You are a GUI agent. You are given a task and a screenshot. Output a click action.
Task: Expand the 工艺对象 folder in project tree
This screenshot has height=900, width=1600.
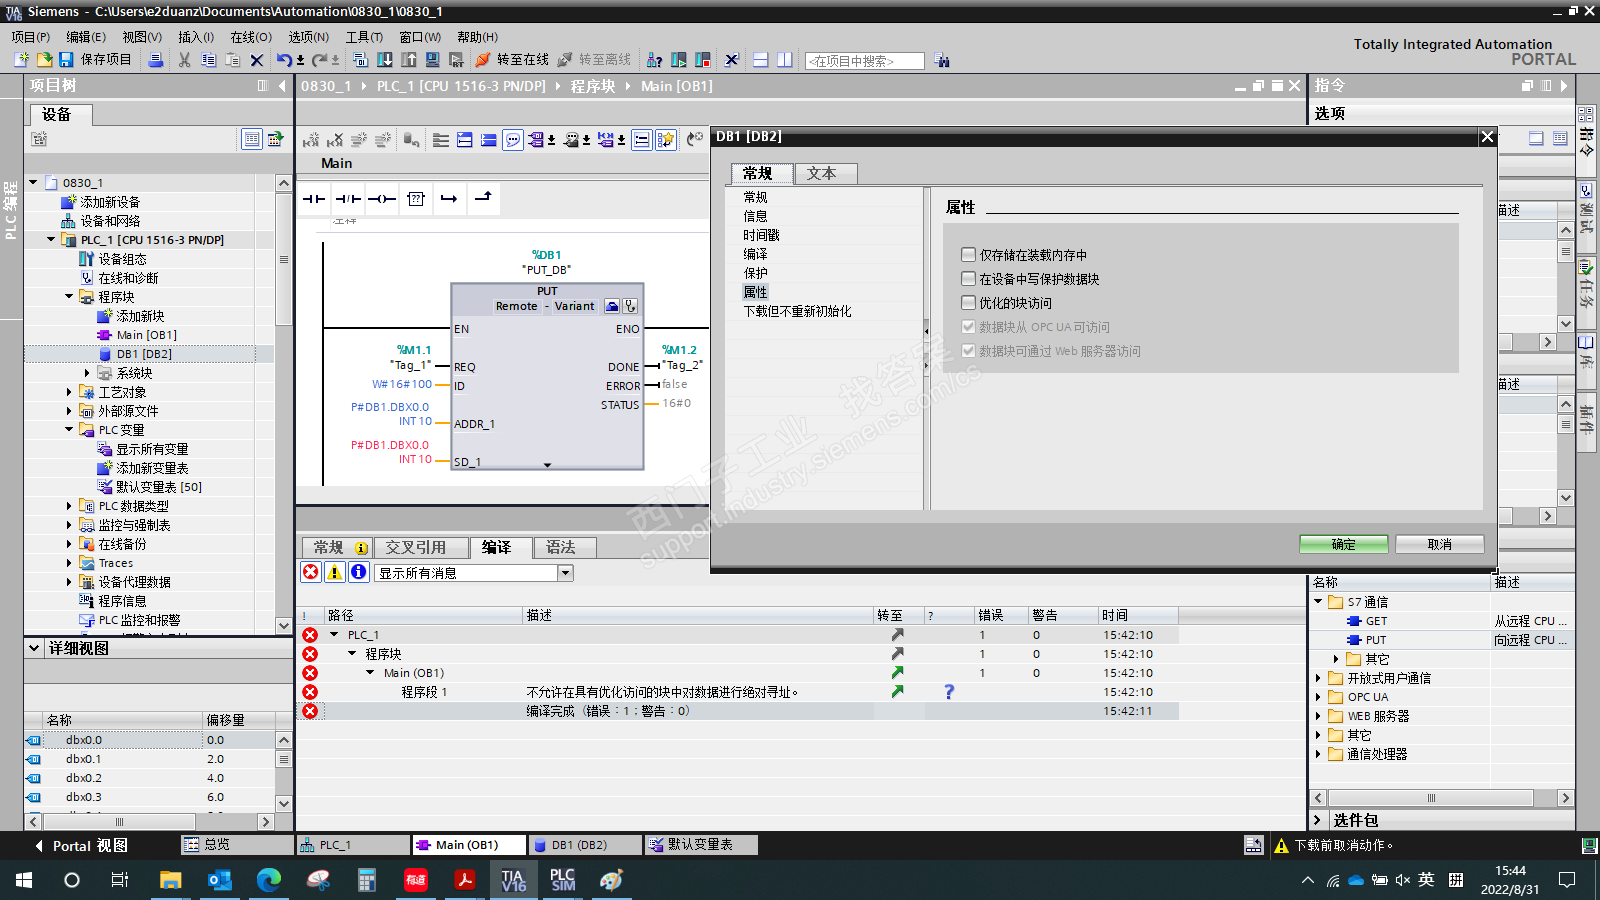pos(69,392)
